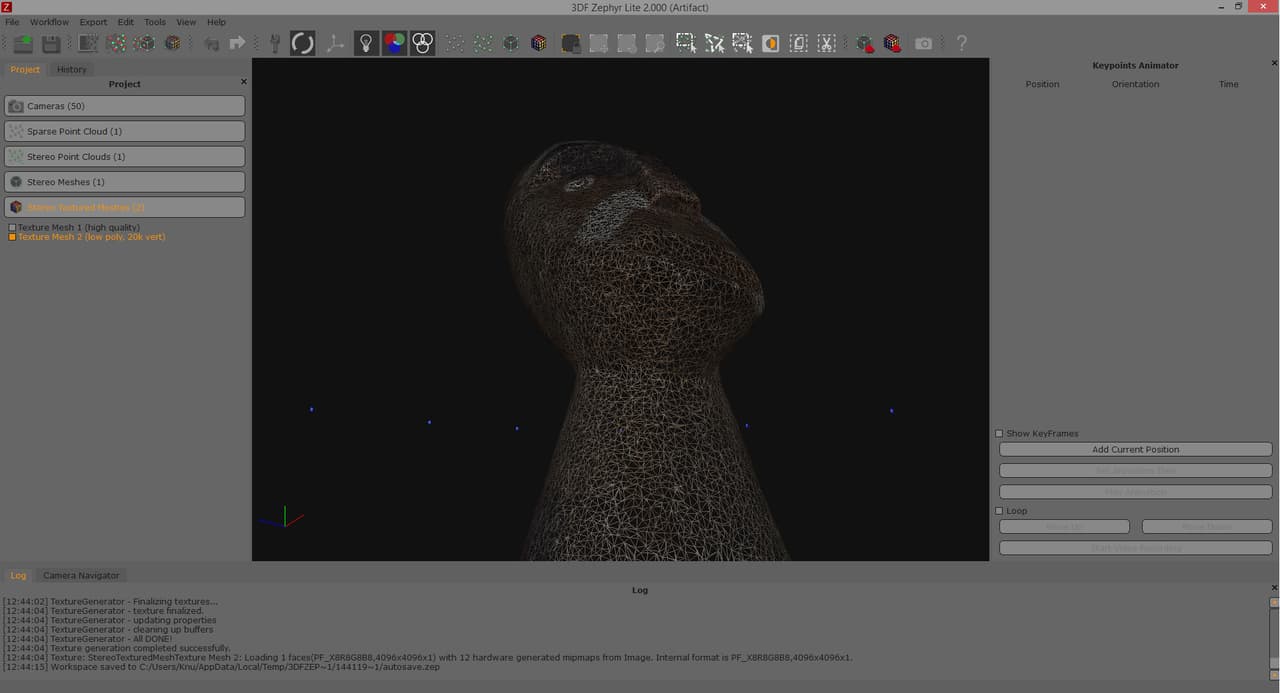Open the View menu
Screen dimensions: 1280x693
pos(186,22)
